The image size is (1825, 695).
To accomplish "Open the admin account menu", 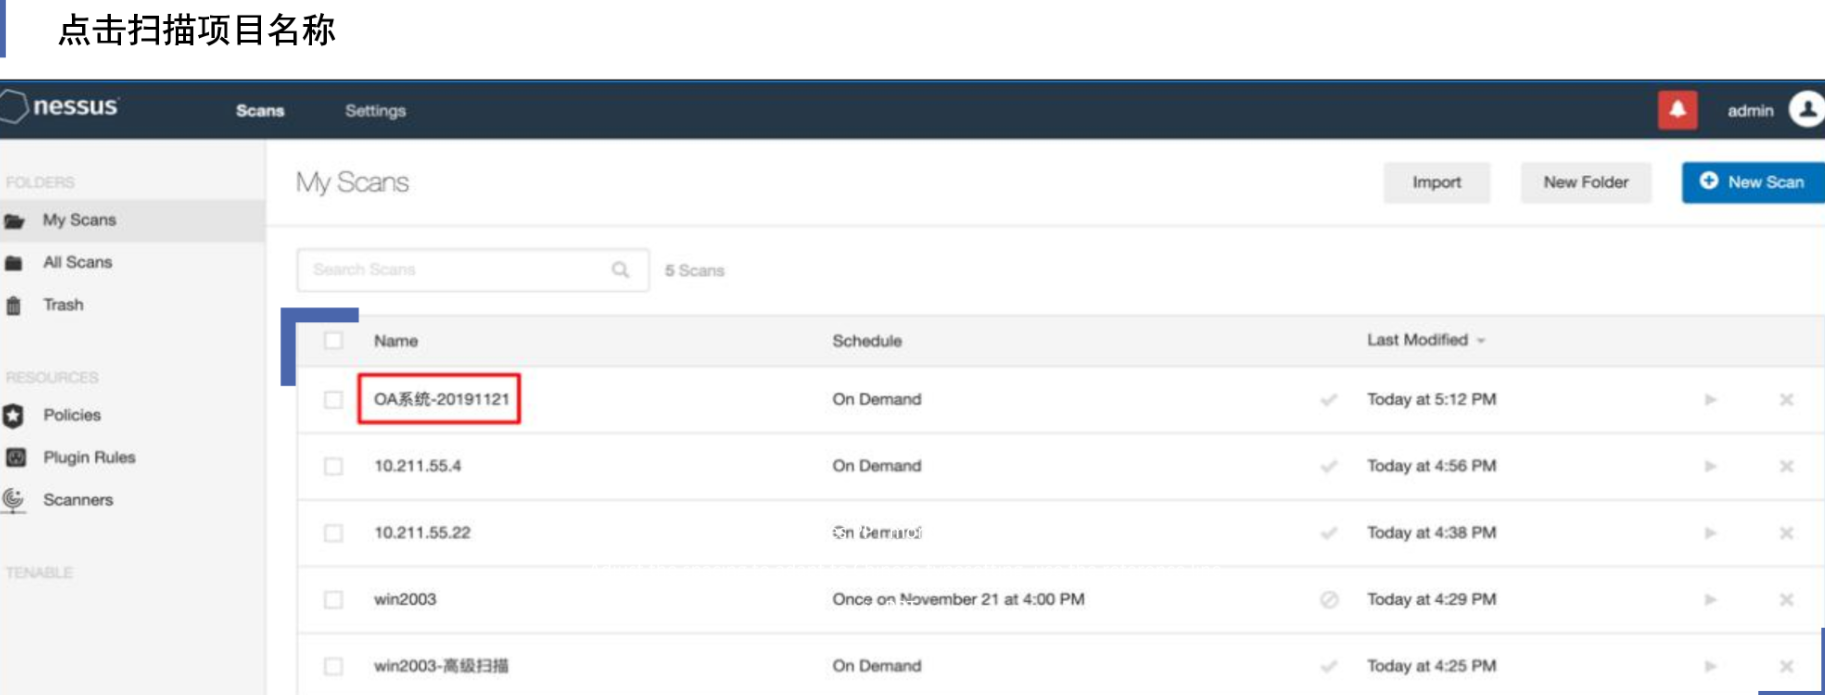I will (1750, 111).
